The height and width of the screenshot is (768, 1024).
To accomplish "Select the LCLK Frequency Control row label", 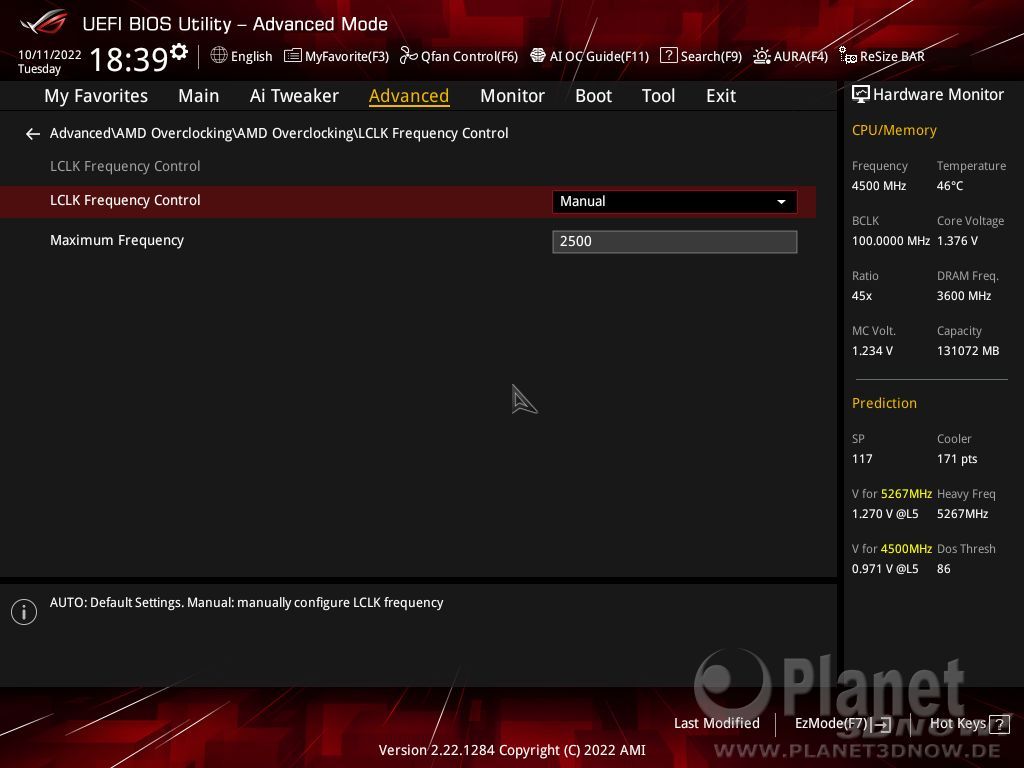I will 125,200.
